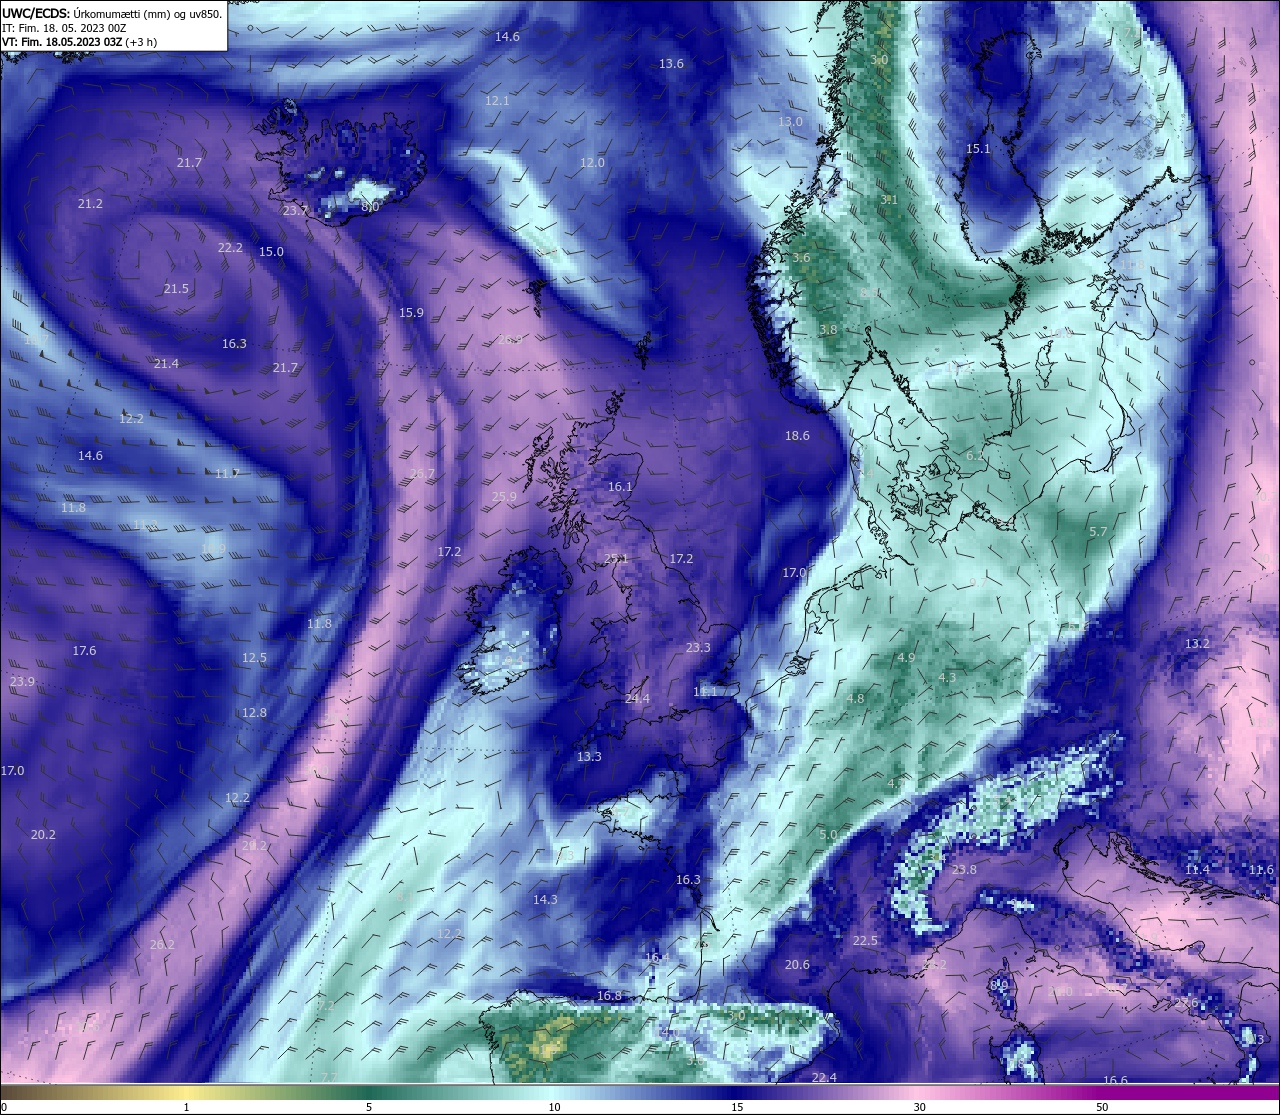Click the map value '5.7'

click(1098, 532)
